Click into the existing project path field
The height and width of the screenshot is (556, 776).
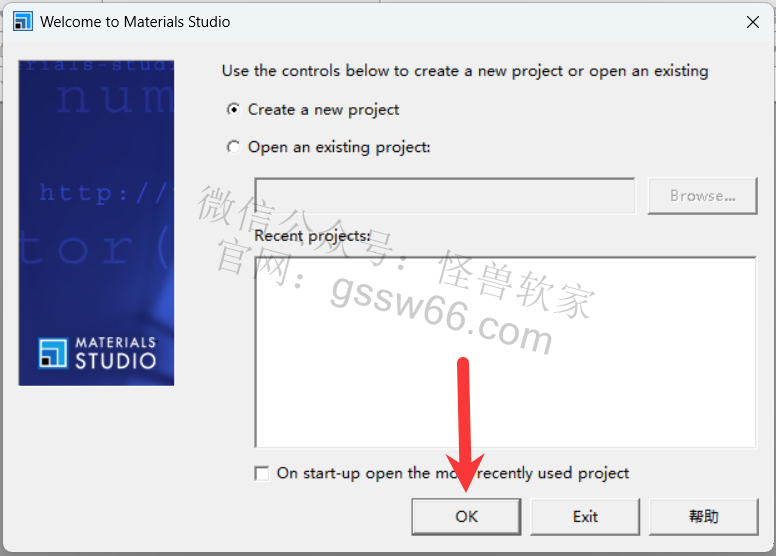point(444,196)
